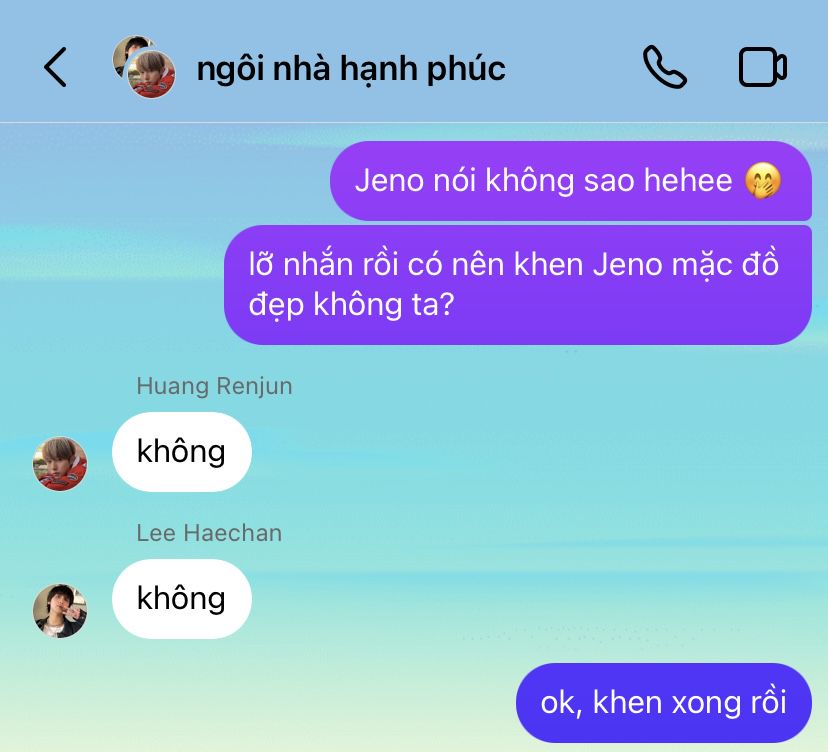Select the 'ok, khen xong rồi' message

664,703
